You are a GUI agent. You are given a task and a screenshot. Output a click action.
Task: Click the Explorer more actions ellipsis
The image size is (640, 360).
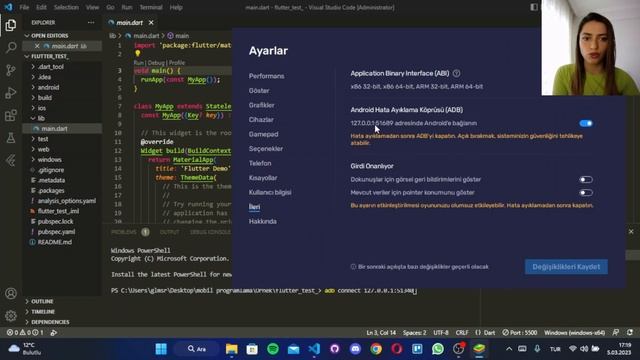pyautogui.click(x=91, y=22)
